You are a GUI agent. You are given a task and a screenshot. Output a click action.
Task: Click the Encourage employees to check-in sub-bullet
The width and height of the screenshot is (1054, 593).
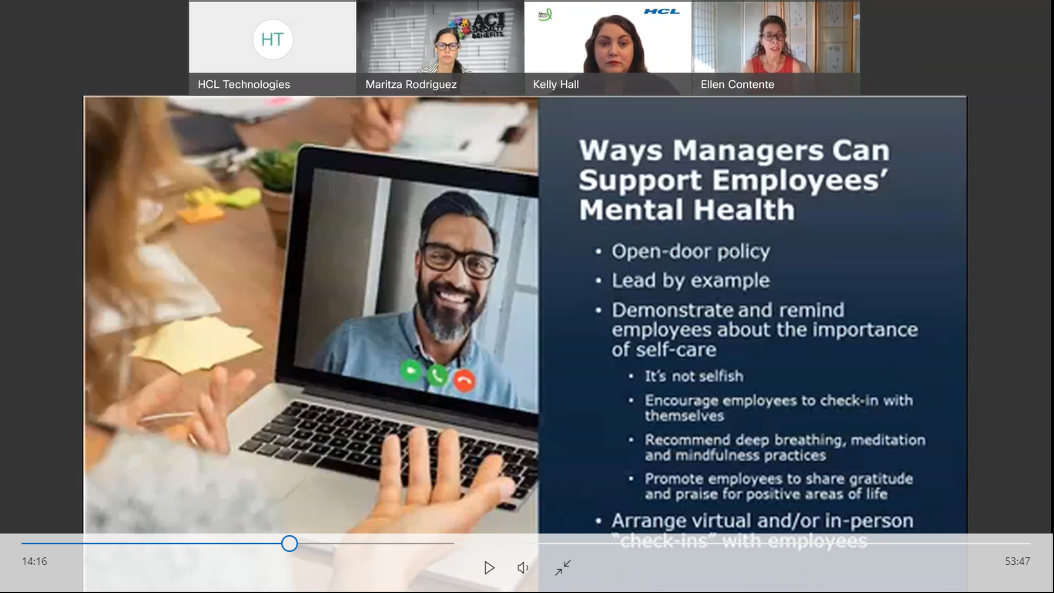(x=778, y=407)
